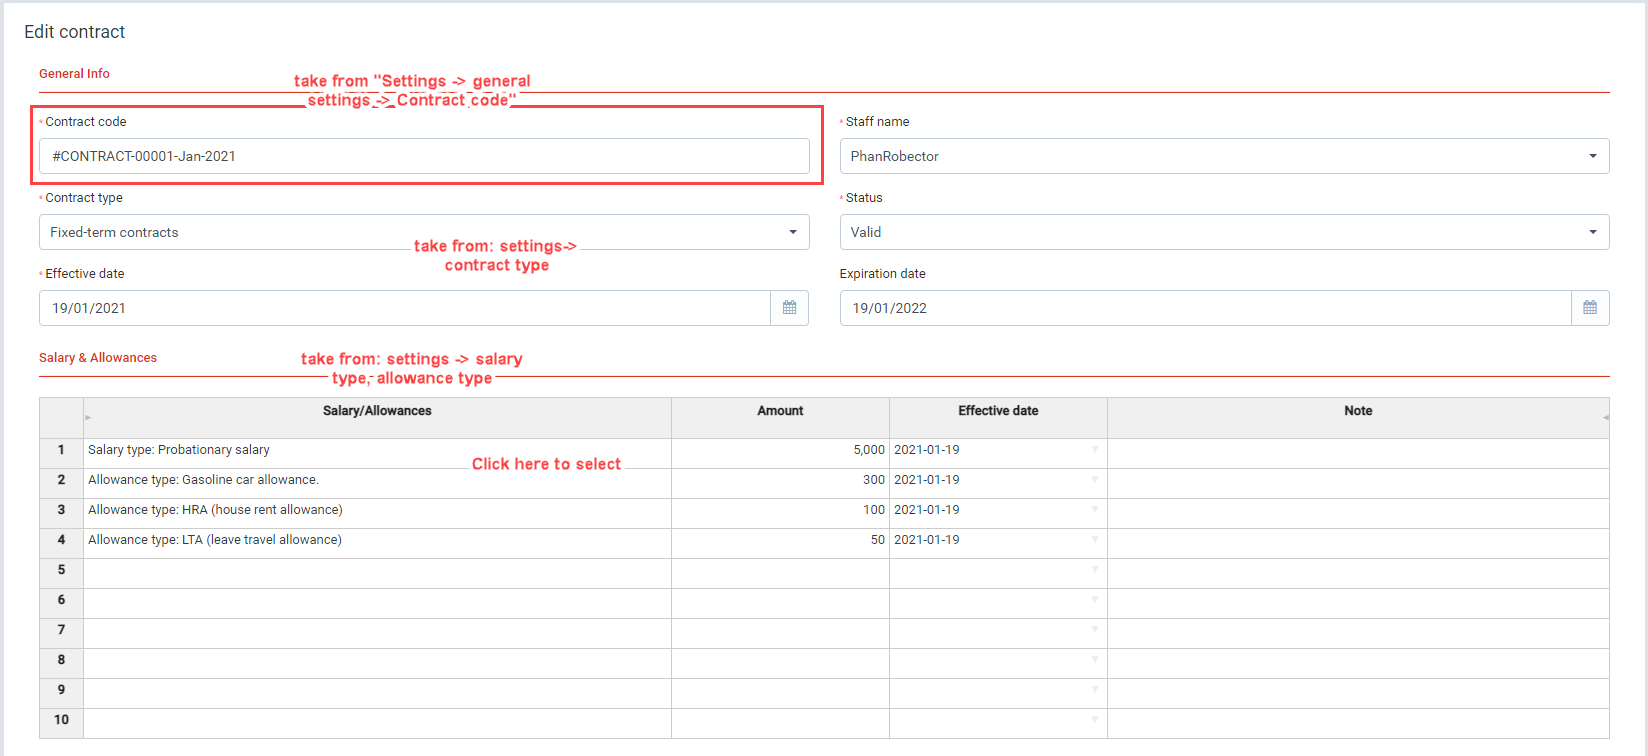Open the Expiration date calendar picker icon

coord(1590,308)
